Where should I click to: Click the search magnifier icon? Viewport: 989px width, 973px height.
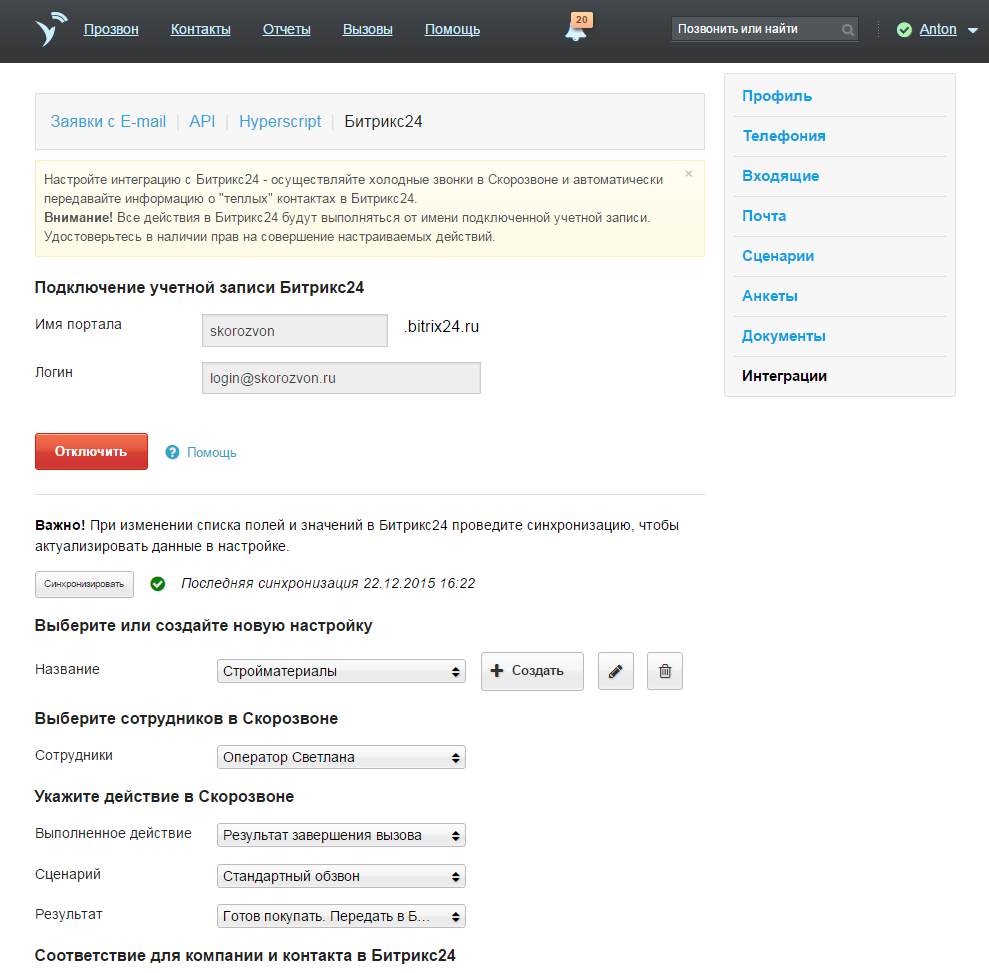click(x=848, y=30)
